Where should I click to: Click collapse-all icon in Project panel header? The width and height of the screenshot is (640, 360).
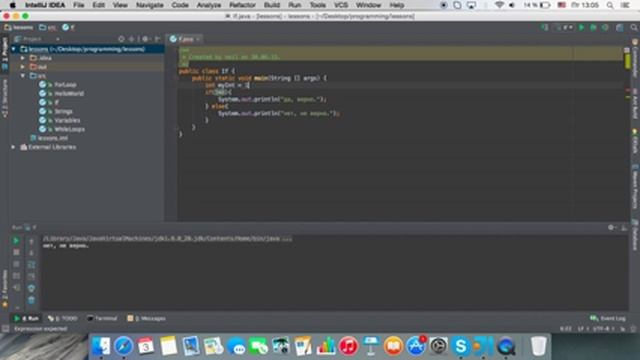point(131,39)
